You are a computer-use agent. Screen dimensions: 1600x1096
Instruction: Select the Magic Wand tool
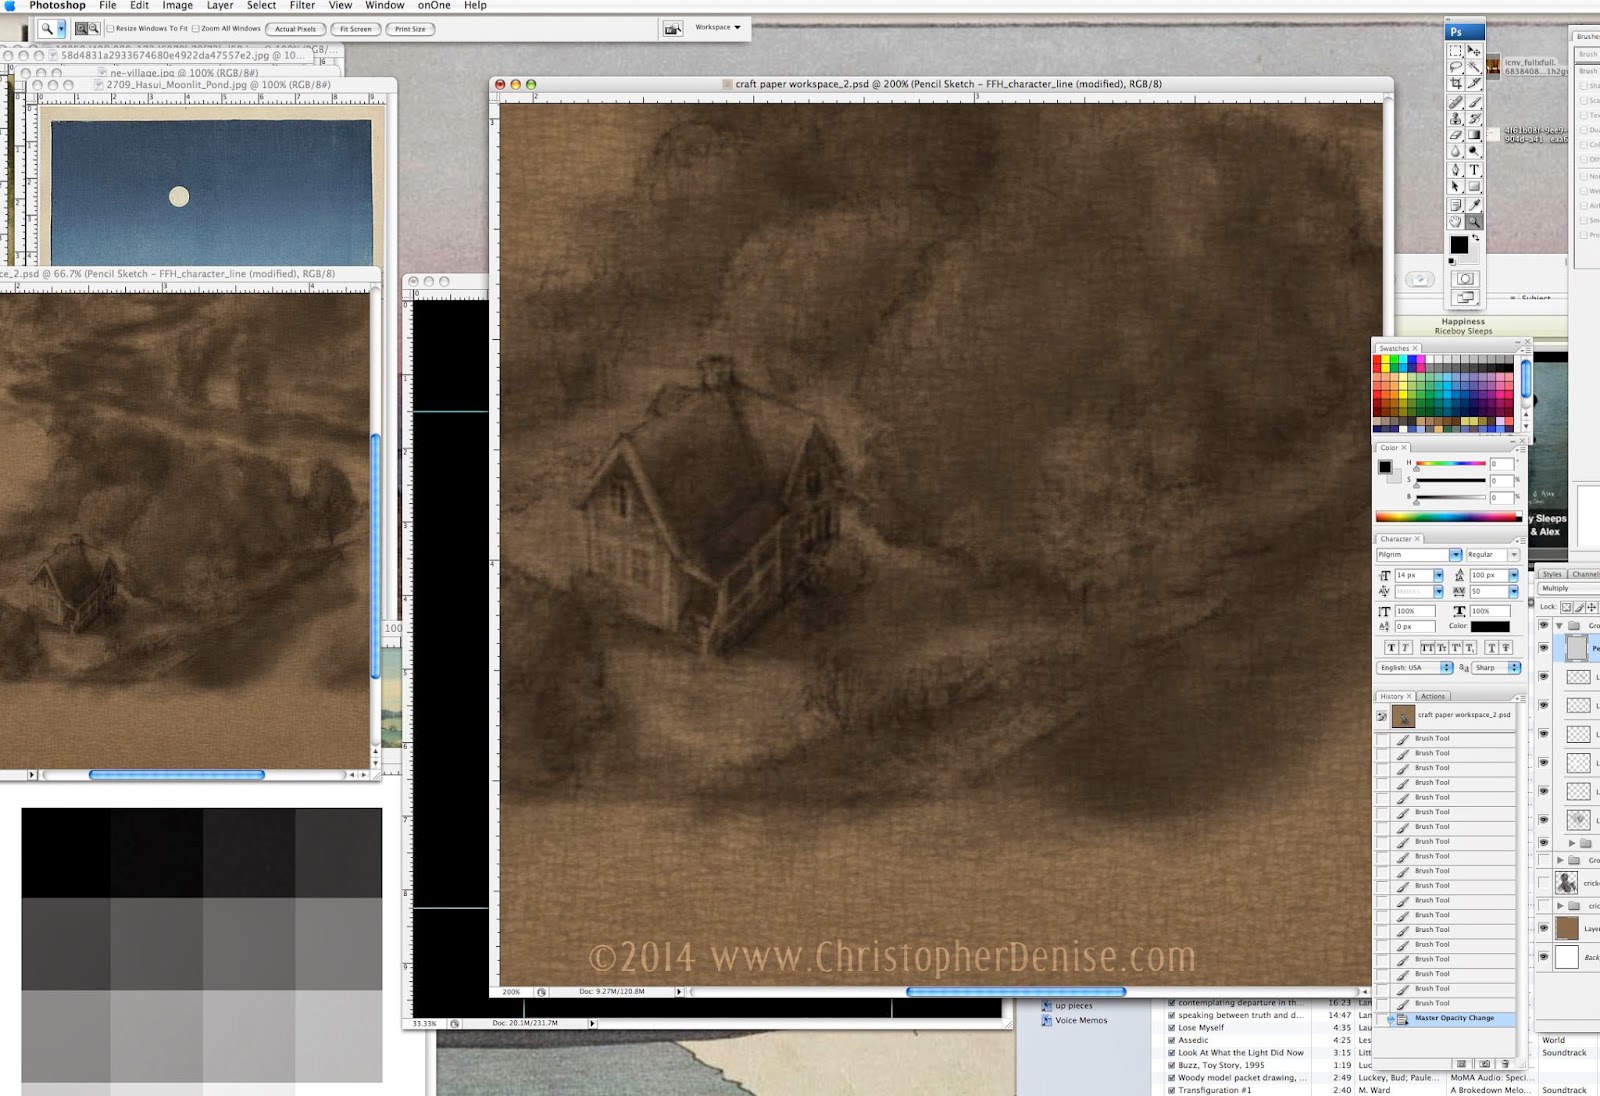coord(1474,67)
